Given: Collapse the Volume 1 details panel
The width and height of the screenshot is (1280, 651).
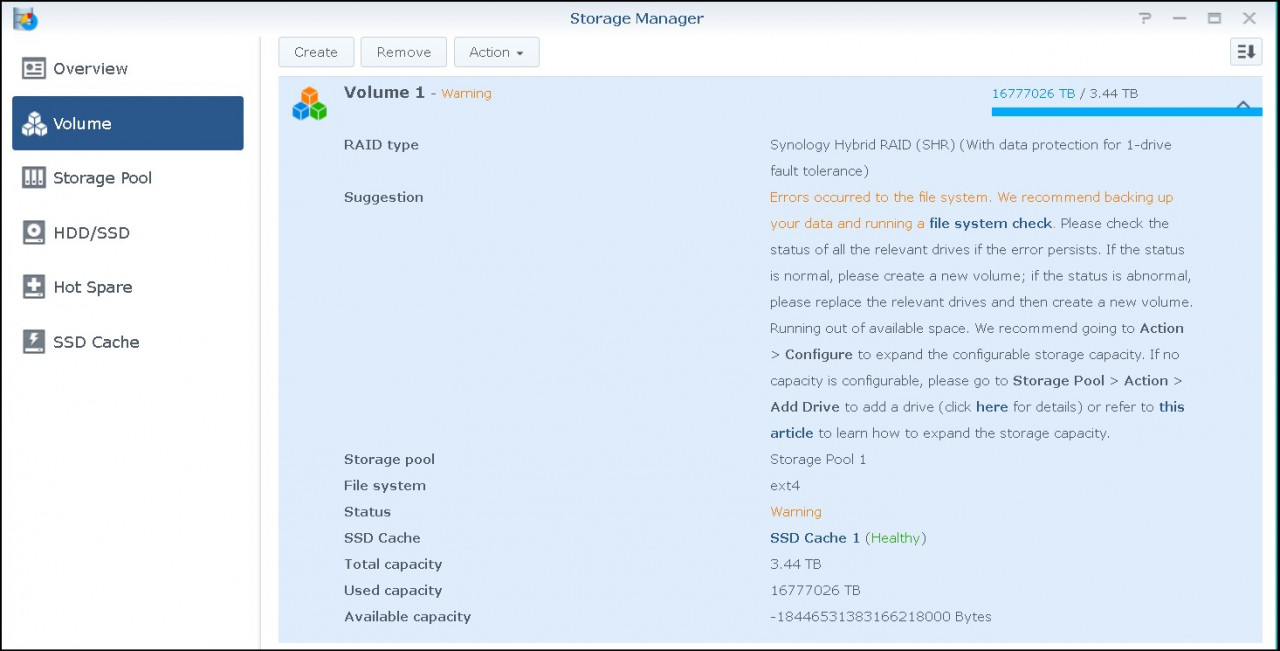Looking at the screenshot, I should (1243, 104).
